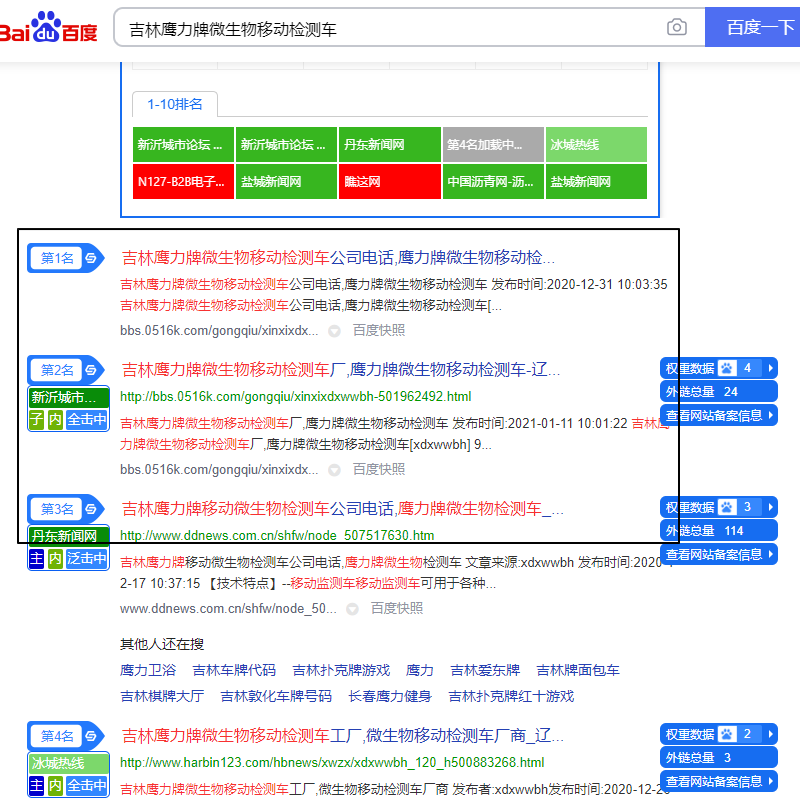Search related term 吉林敦化车牌号码

(276, 696)
